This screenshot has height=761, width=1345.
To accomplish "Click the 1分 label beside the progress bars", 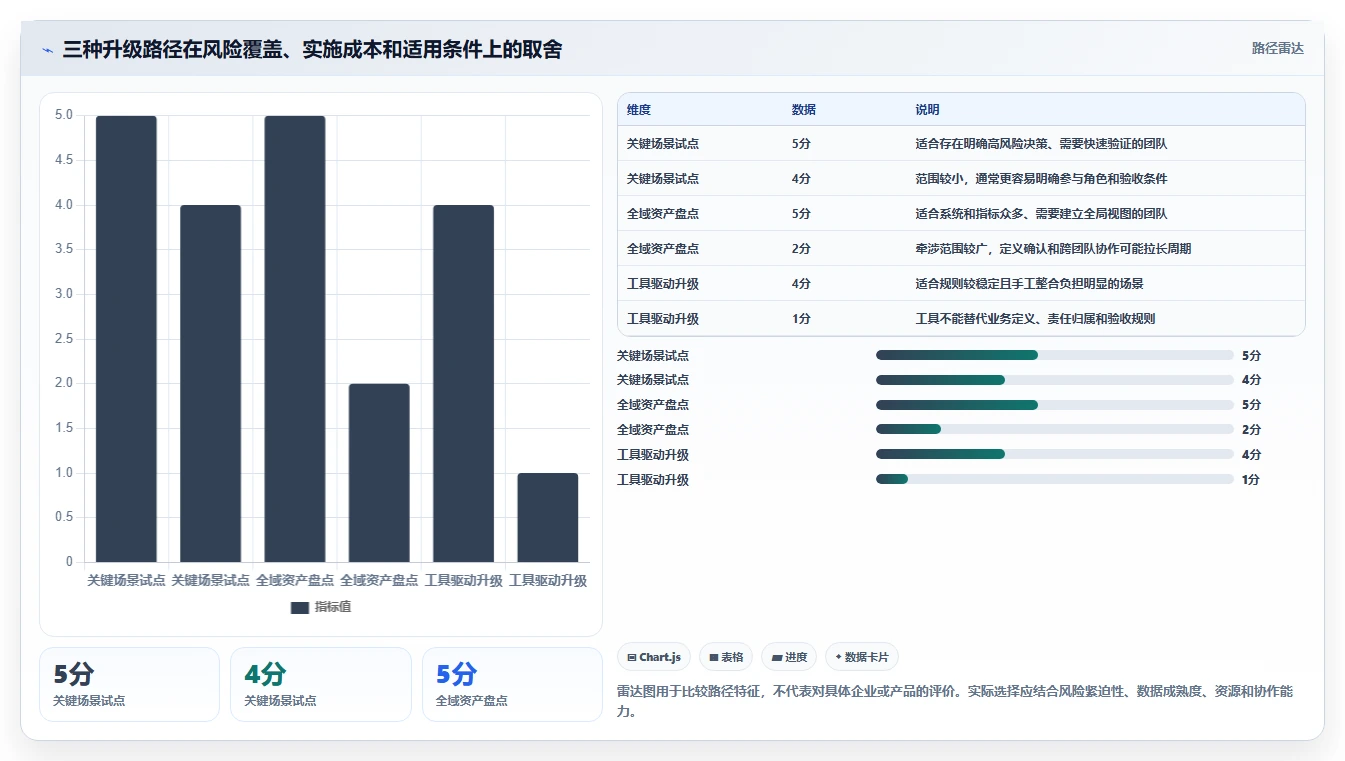I will click(x=1251, y=480).
